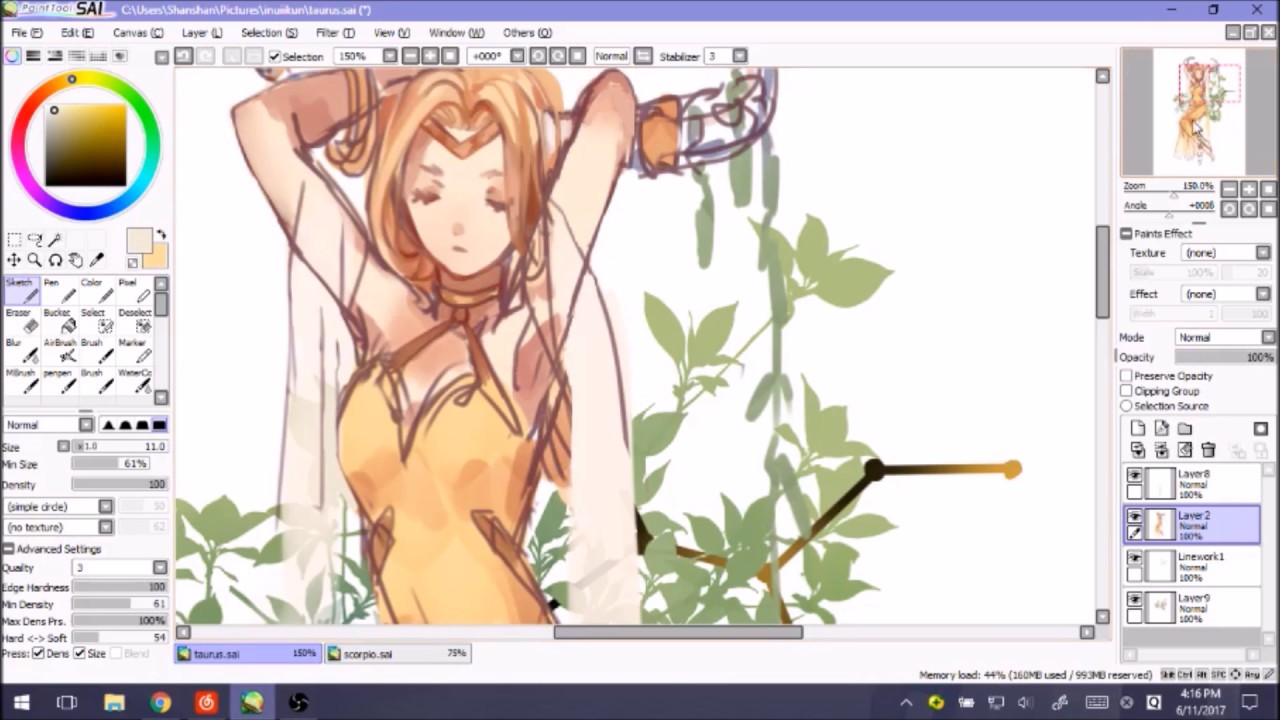Open Chrome from the Windows taskbar
This screenshot has width=1280, height=720.
pos(160,702)
